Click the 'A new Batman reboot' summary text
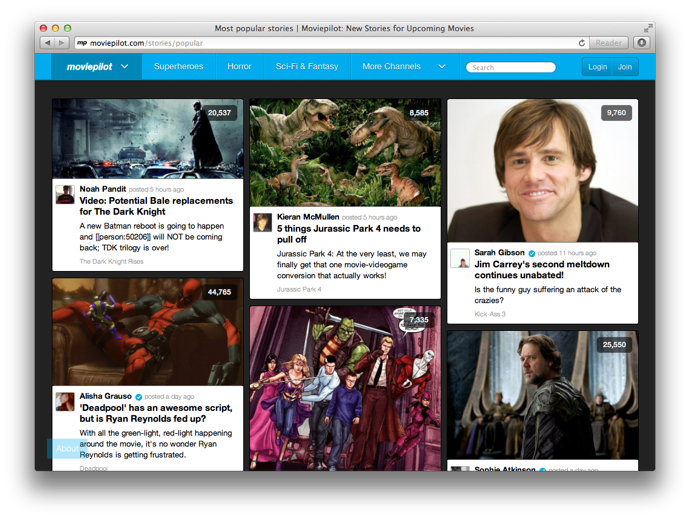 click(x=152, y=237)
